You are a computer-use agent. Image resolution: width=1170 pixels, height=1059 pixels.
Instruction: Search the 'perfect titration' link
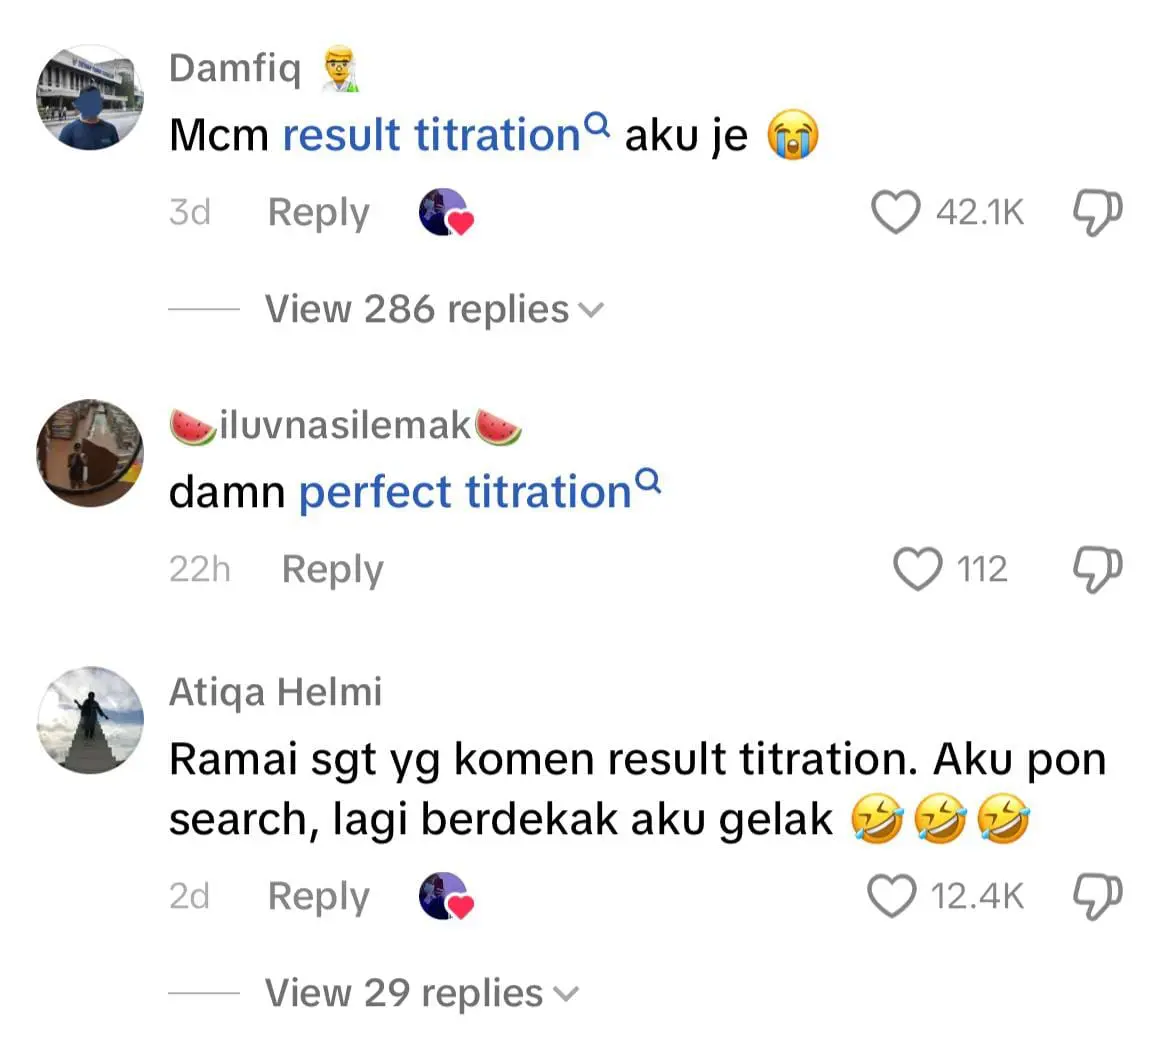(479, 492)
